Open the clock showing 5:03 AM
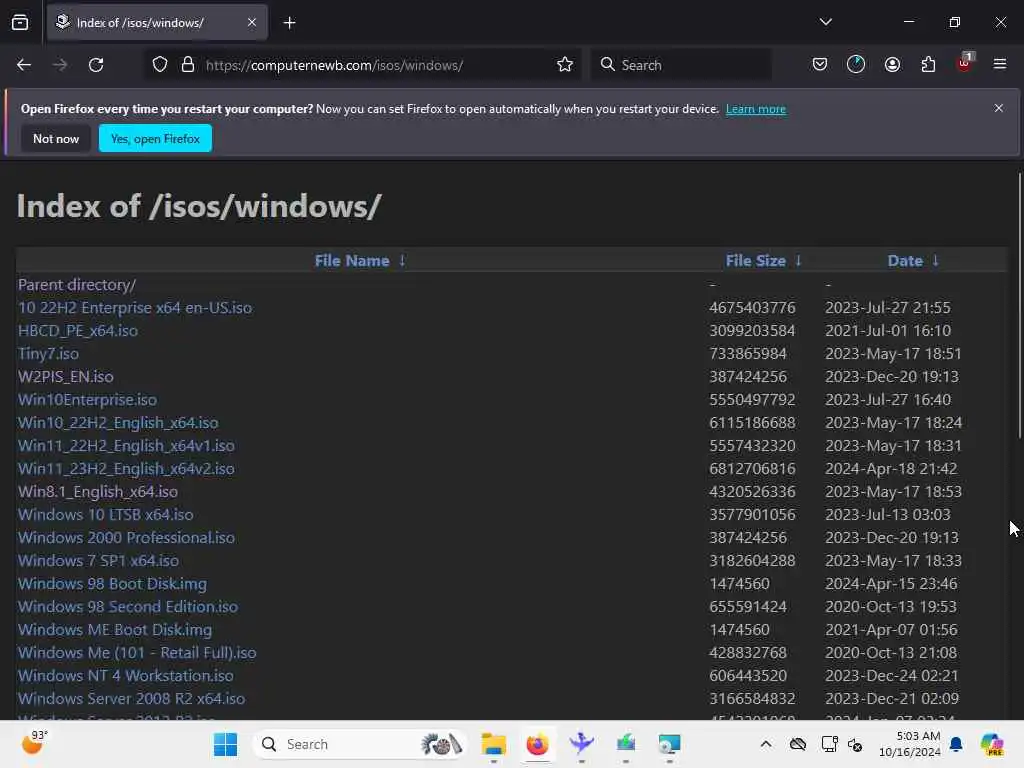This screenshot has width=1024, height=768. tap(910, 744)
